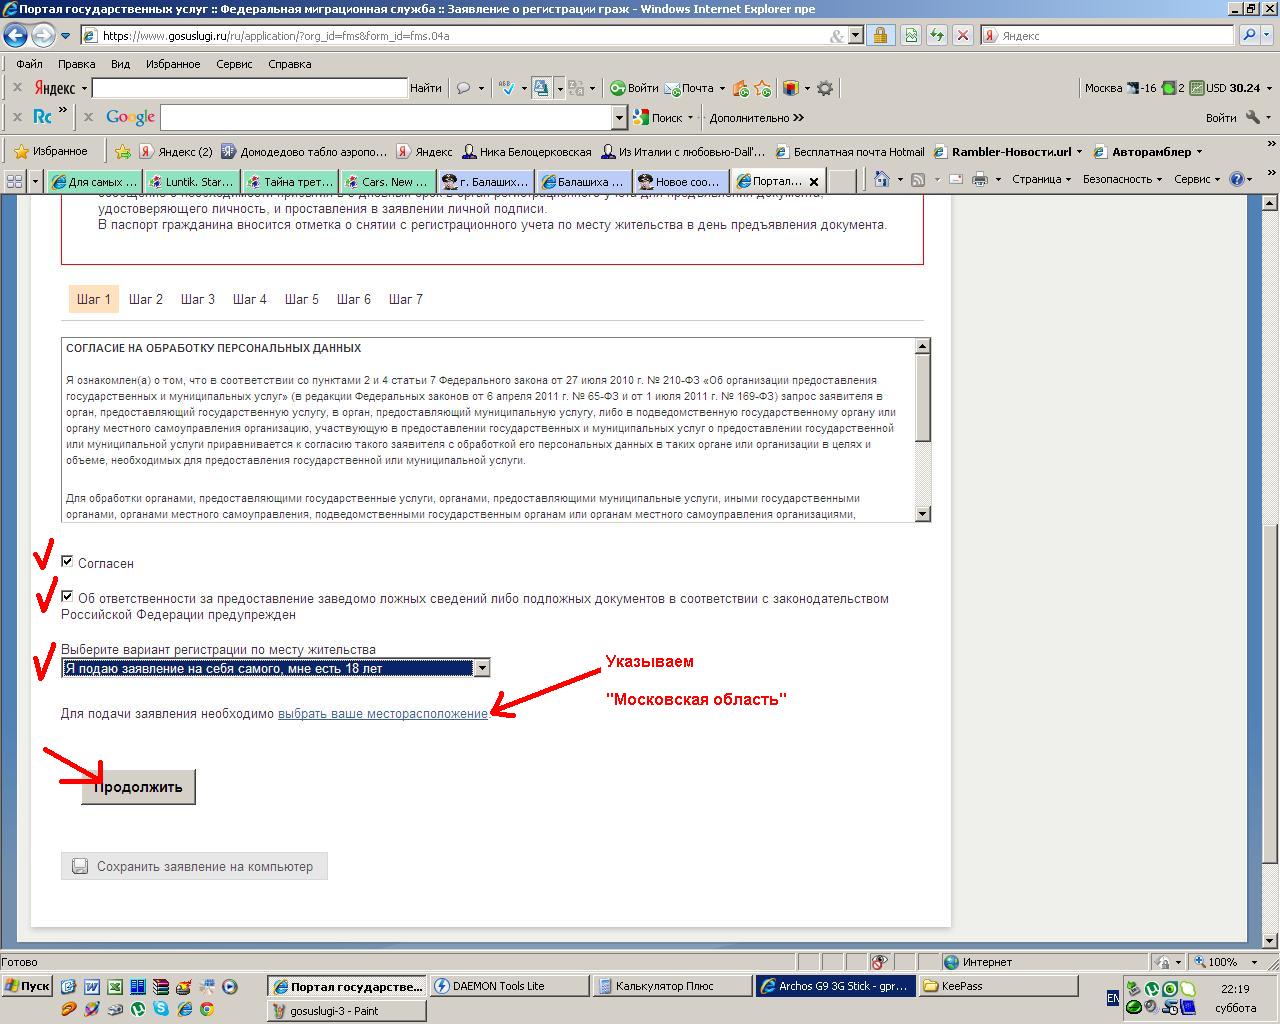
Task: Open DAEMON Tools Lite from taskbar
Action: click(506, 986)
